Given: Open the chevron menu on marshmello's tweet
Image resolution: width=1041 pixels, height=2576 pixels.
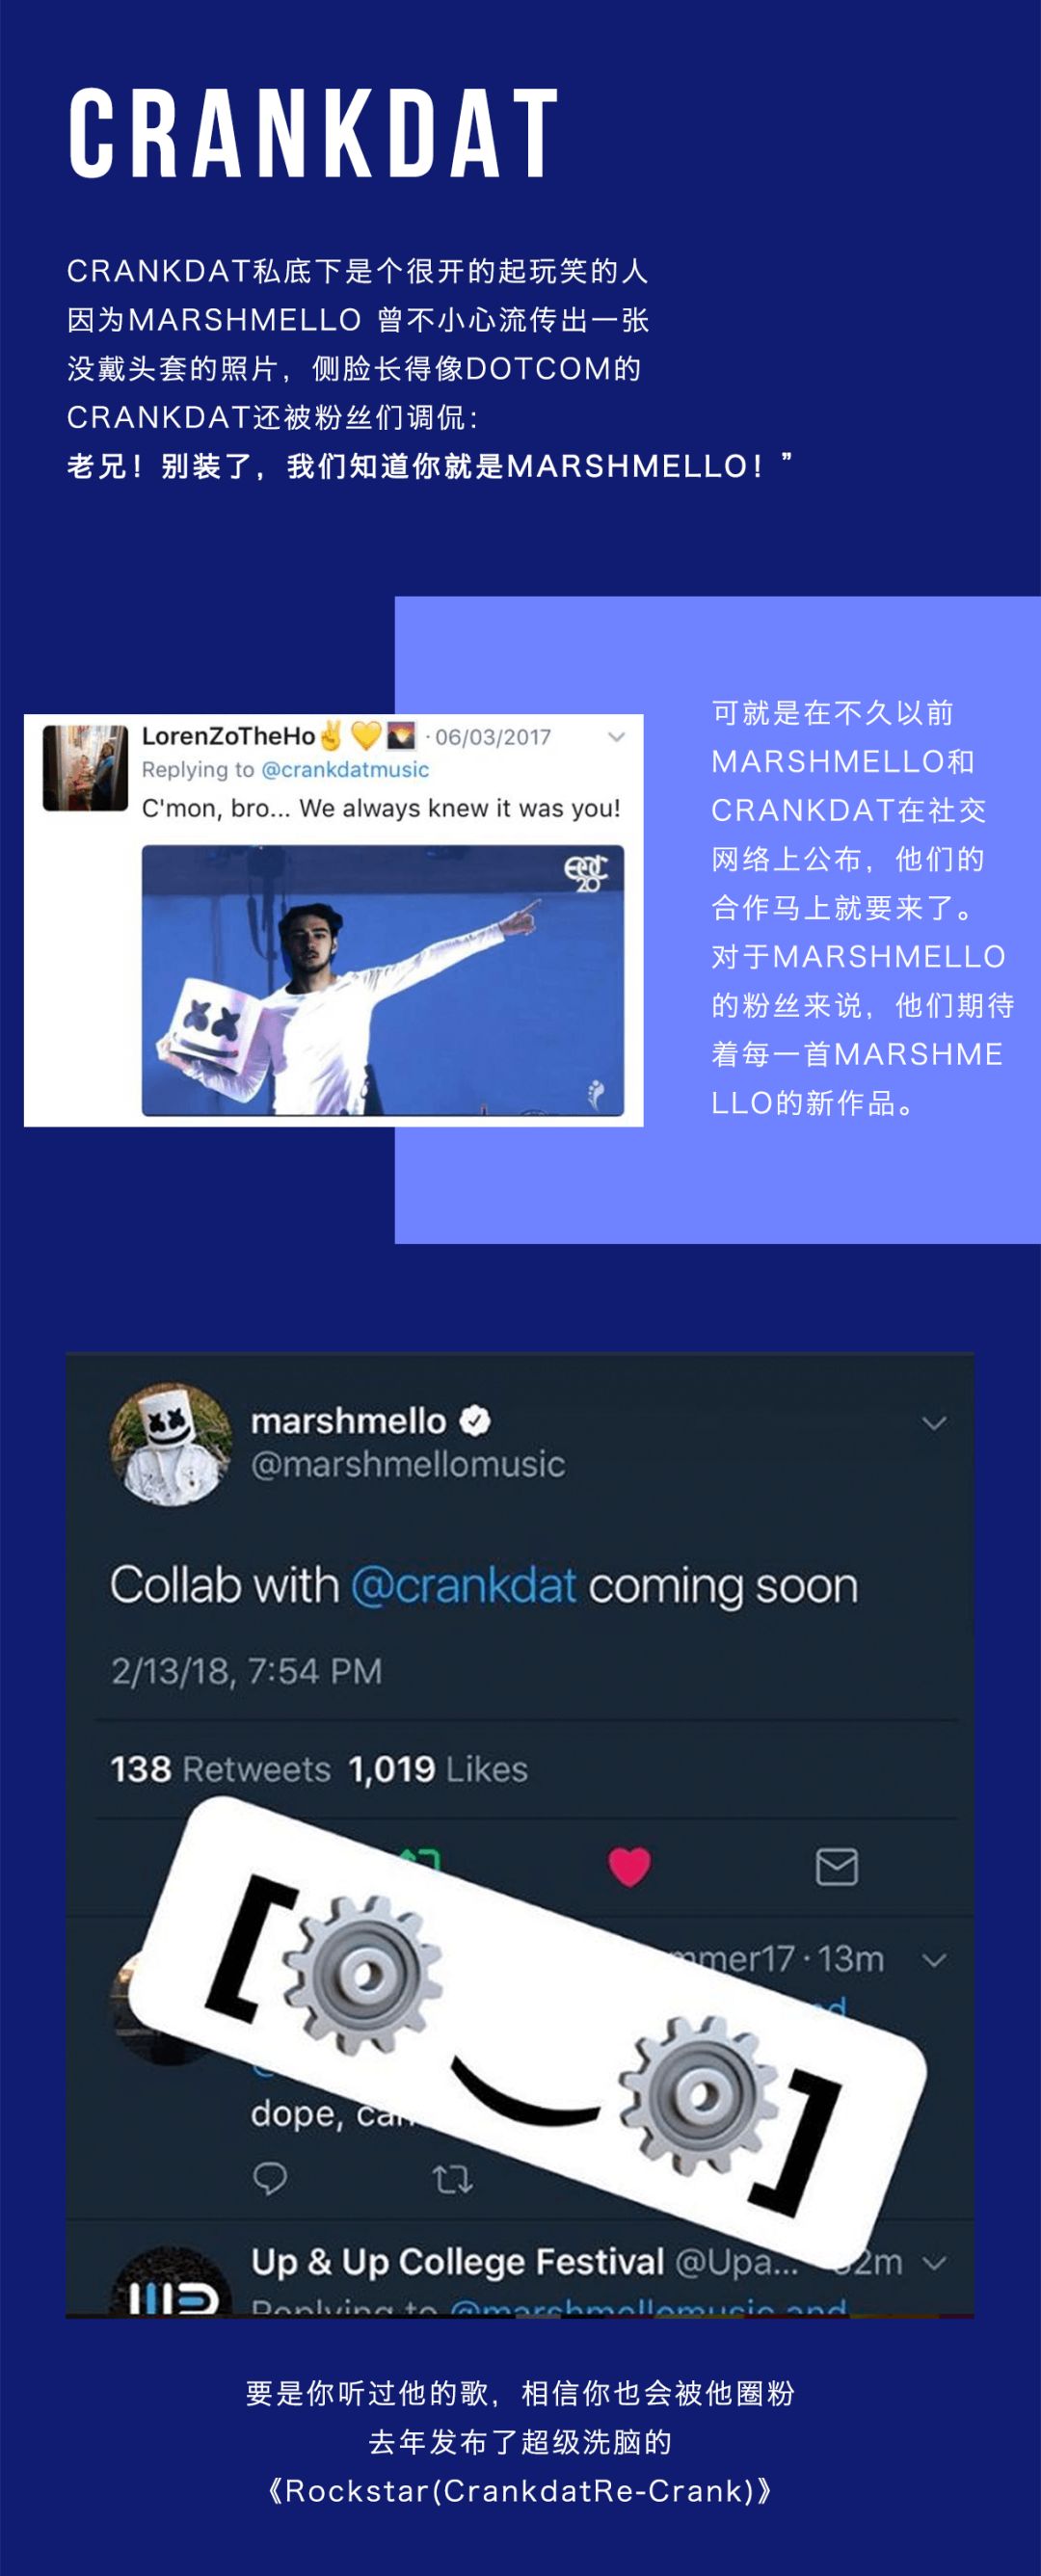Looking at the screenshot, I should [934, 1423].
